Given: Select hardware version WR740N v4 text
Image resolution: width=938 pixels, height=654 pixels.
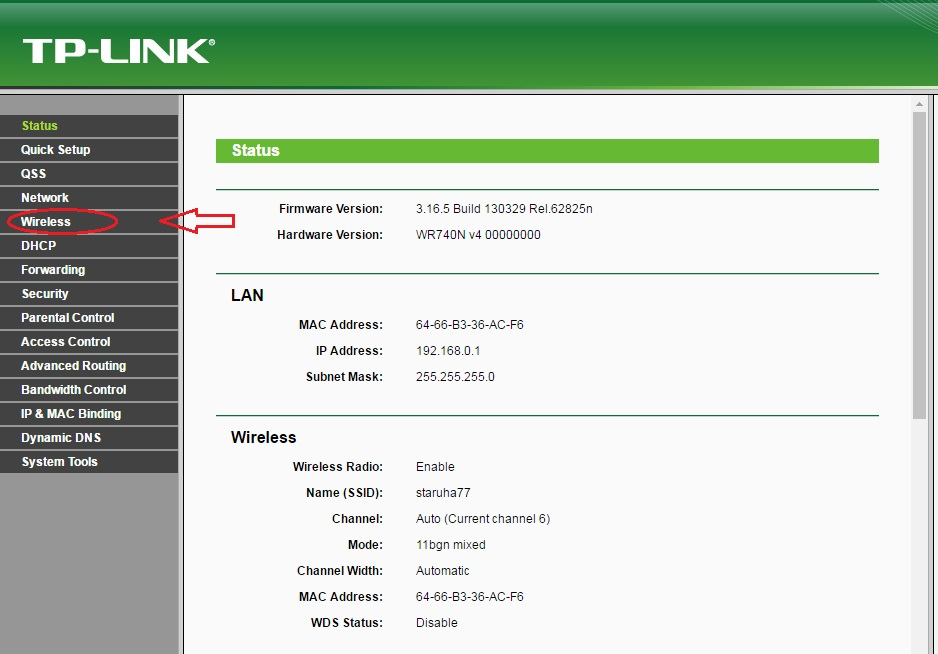Looking at the screenshot, I should 478,235.
